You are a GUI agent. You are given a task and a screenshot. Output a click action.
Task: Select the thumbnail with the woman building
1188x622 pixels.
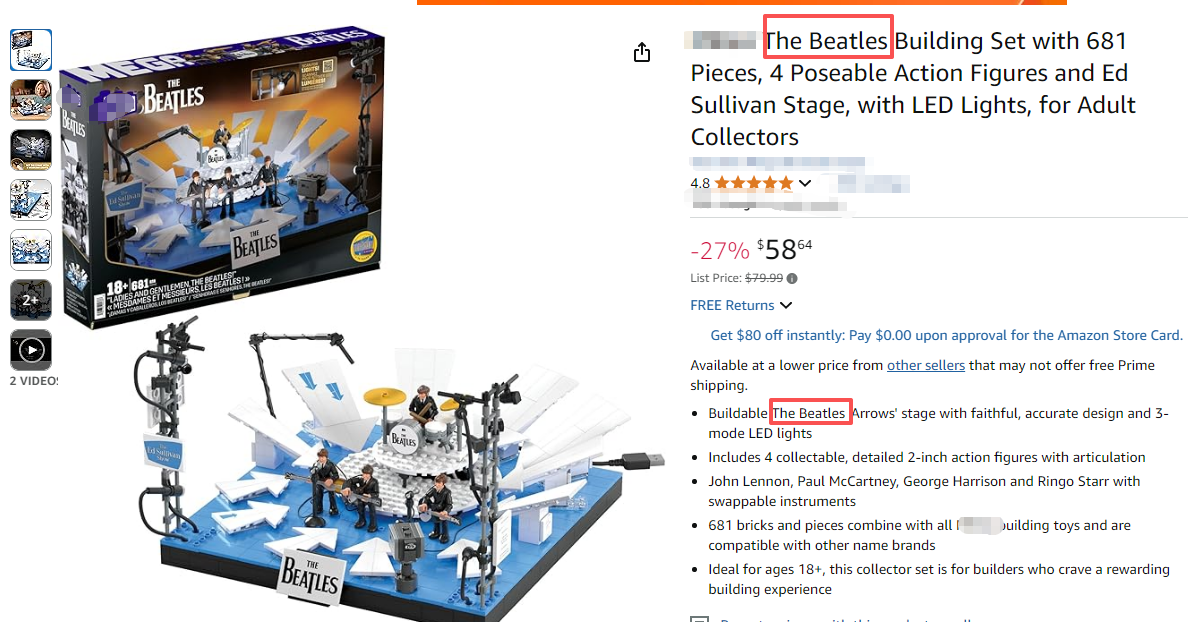pyautogui.click(x=31, y=100)
